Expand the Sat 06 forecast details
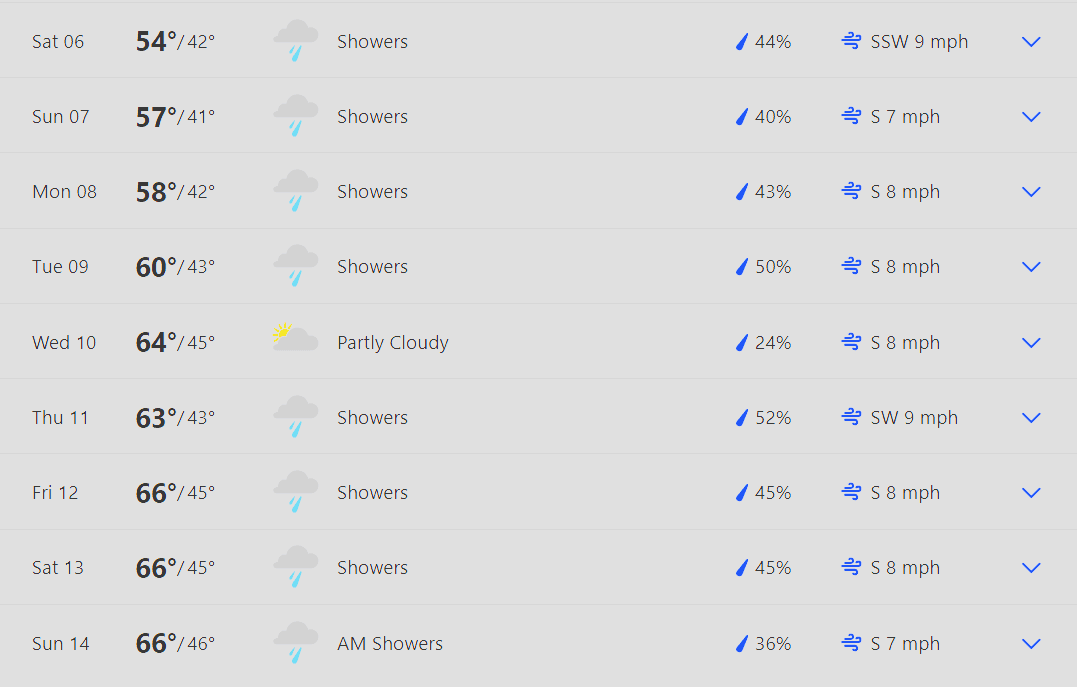Screen dimensions: 1077x687 [x=1031, y=42]
